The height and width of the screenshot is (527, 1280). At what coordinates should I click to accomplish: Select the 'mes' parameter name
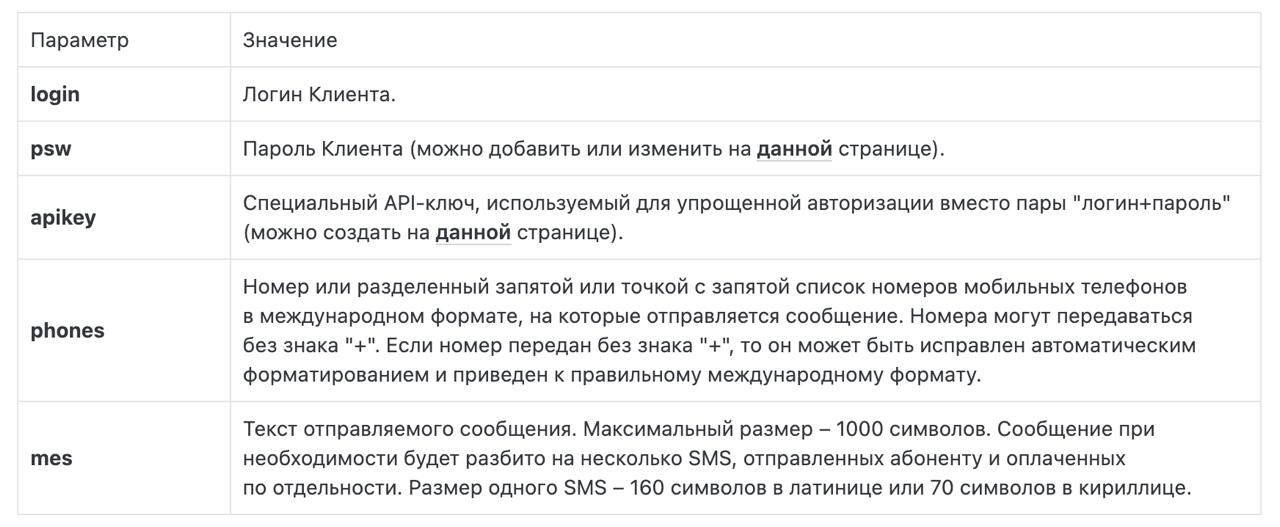point(51,459)
